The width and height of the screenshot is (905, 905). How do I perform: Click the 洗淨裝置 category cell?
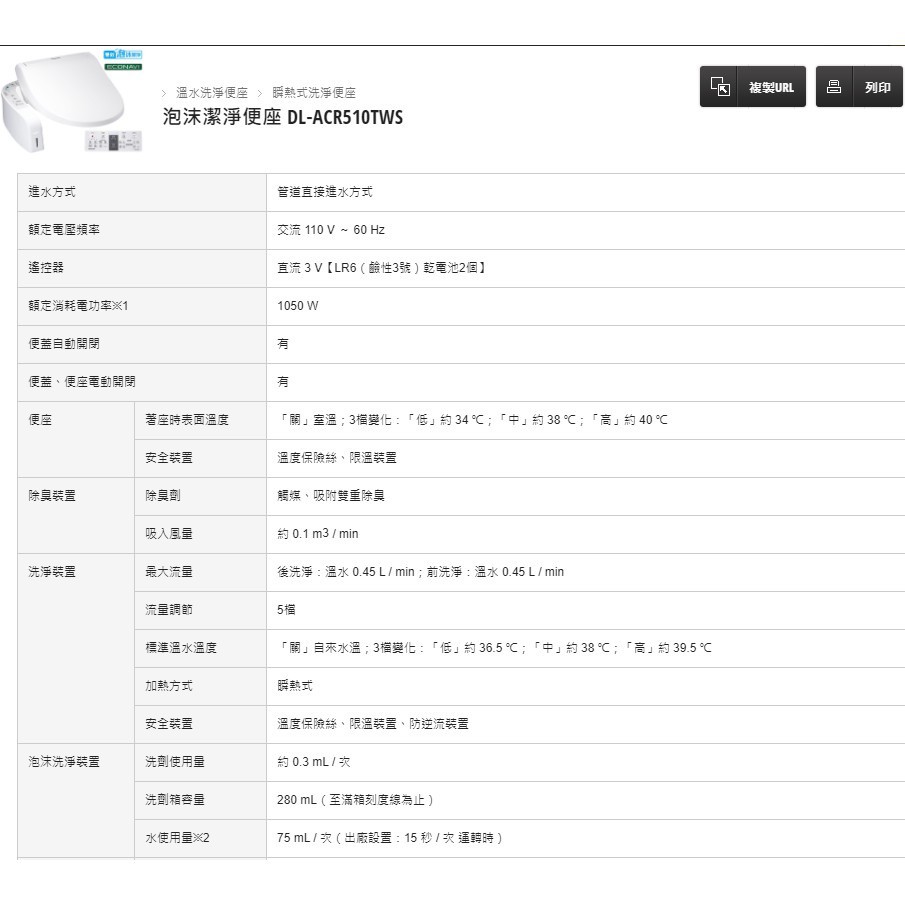coord(52,572)
